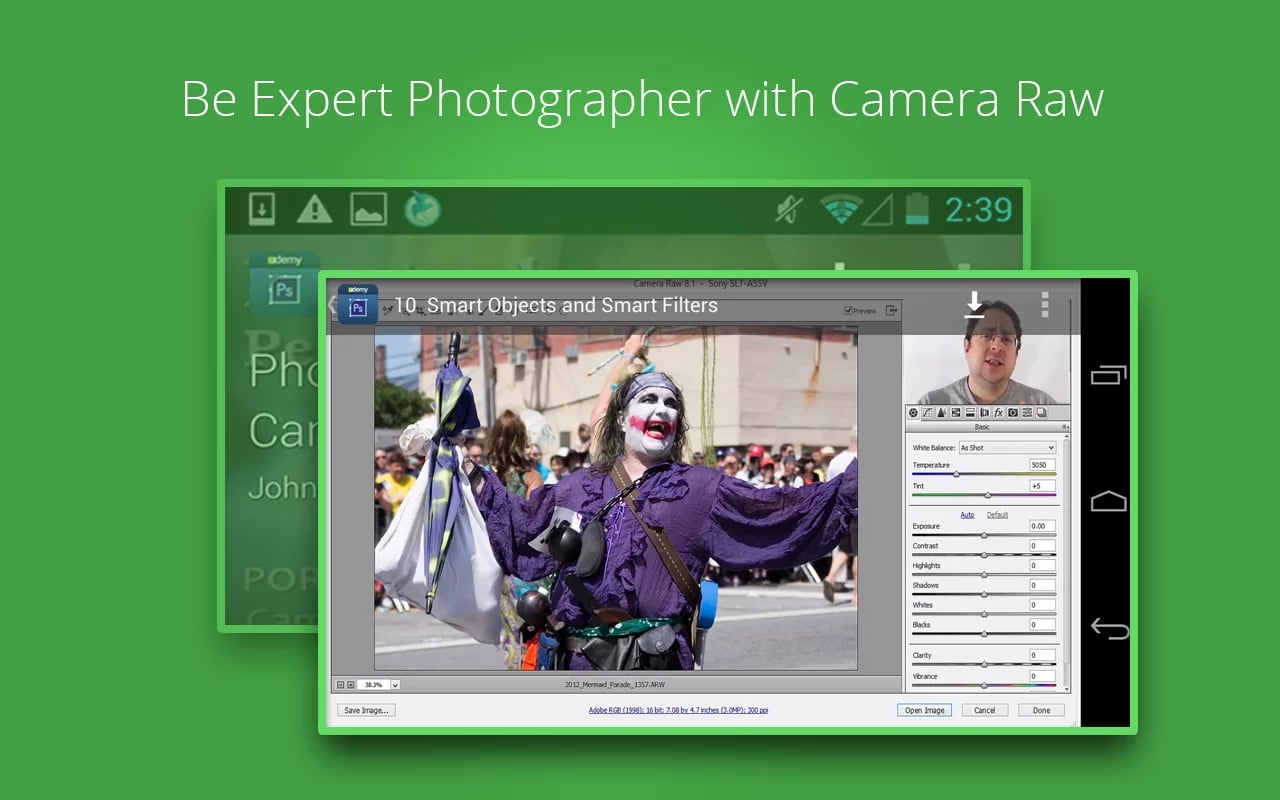
Task: Click the Highlights value field
Action: 1043,565
